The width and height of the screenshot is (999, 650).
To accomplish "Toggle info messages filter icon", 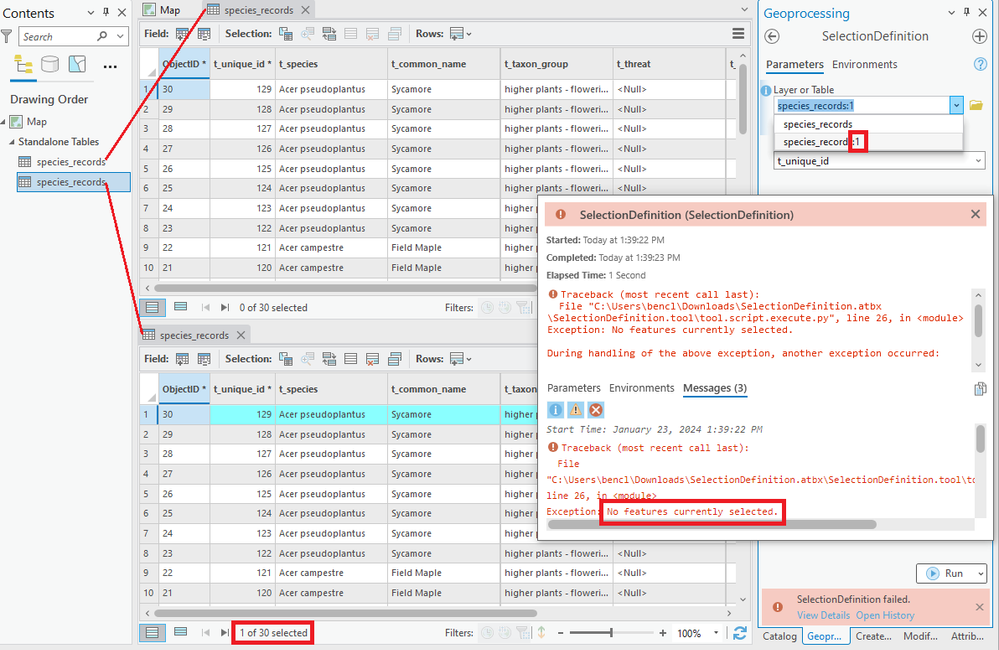I will 556,410.
